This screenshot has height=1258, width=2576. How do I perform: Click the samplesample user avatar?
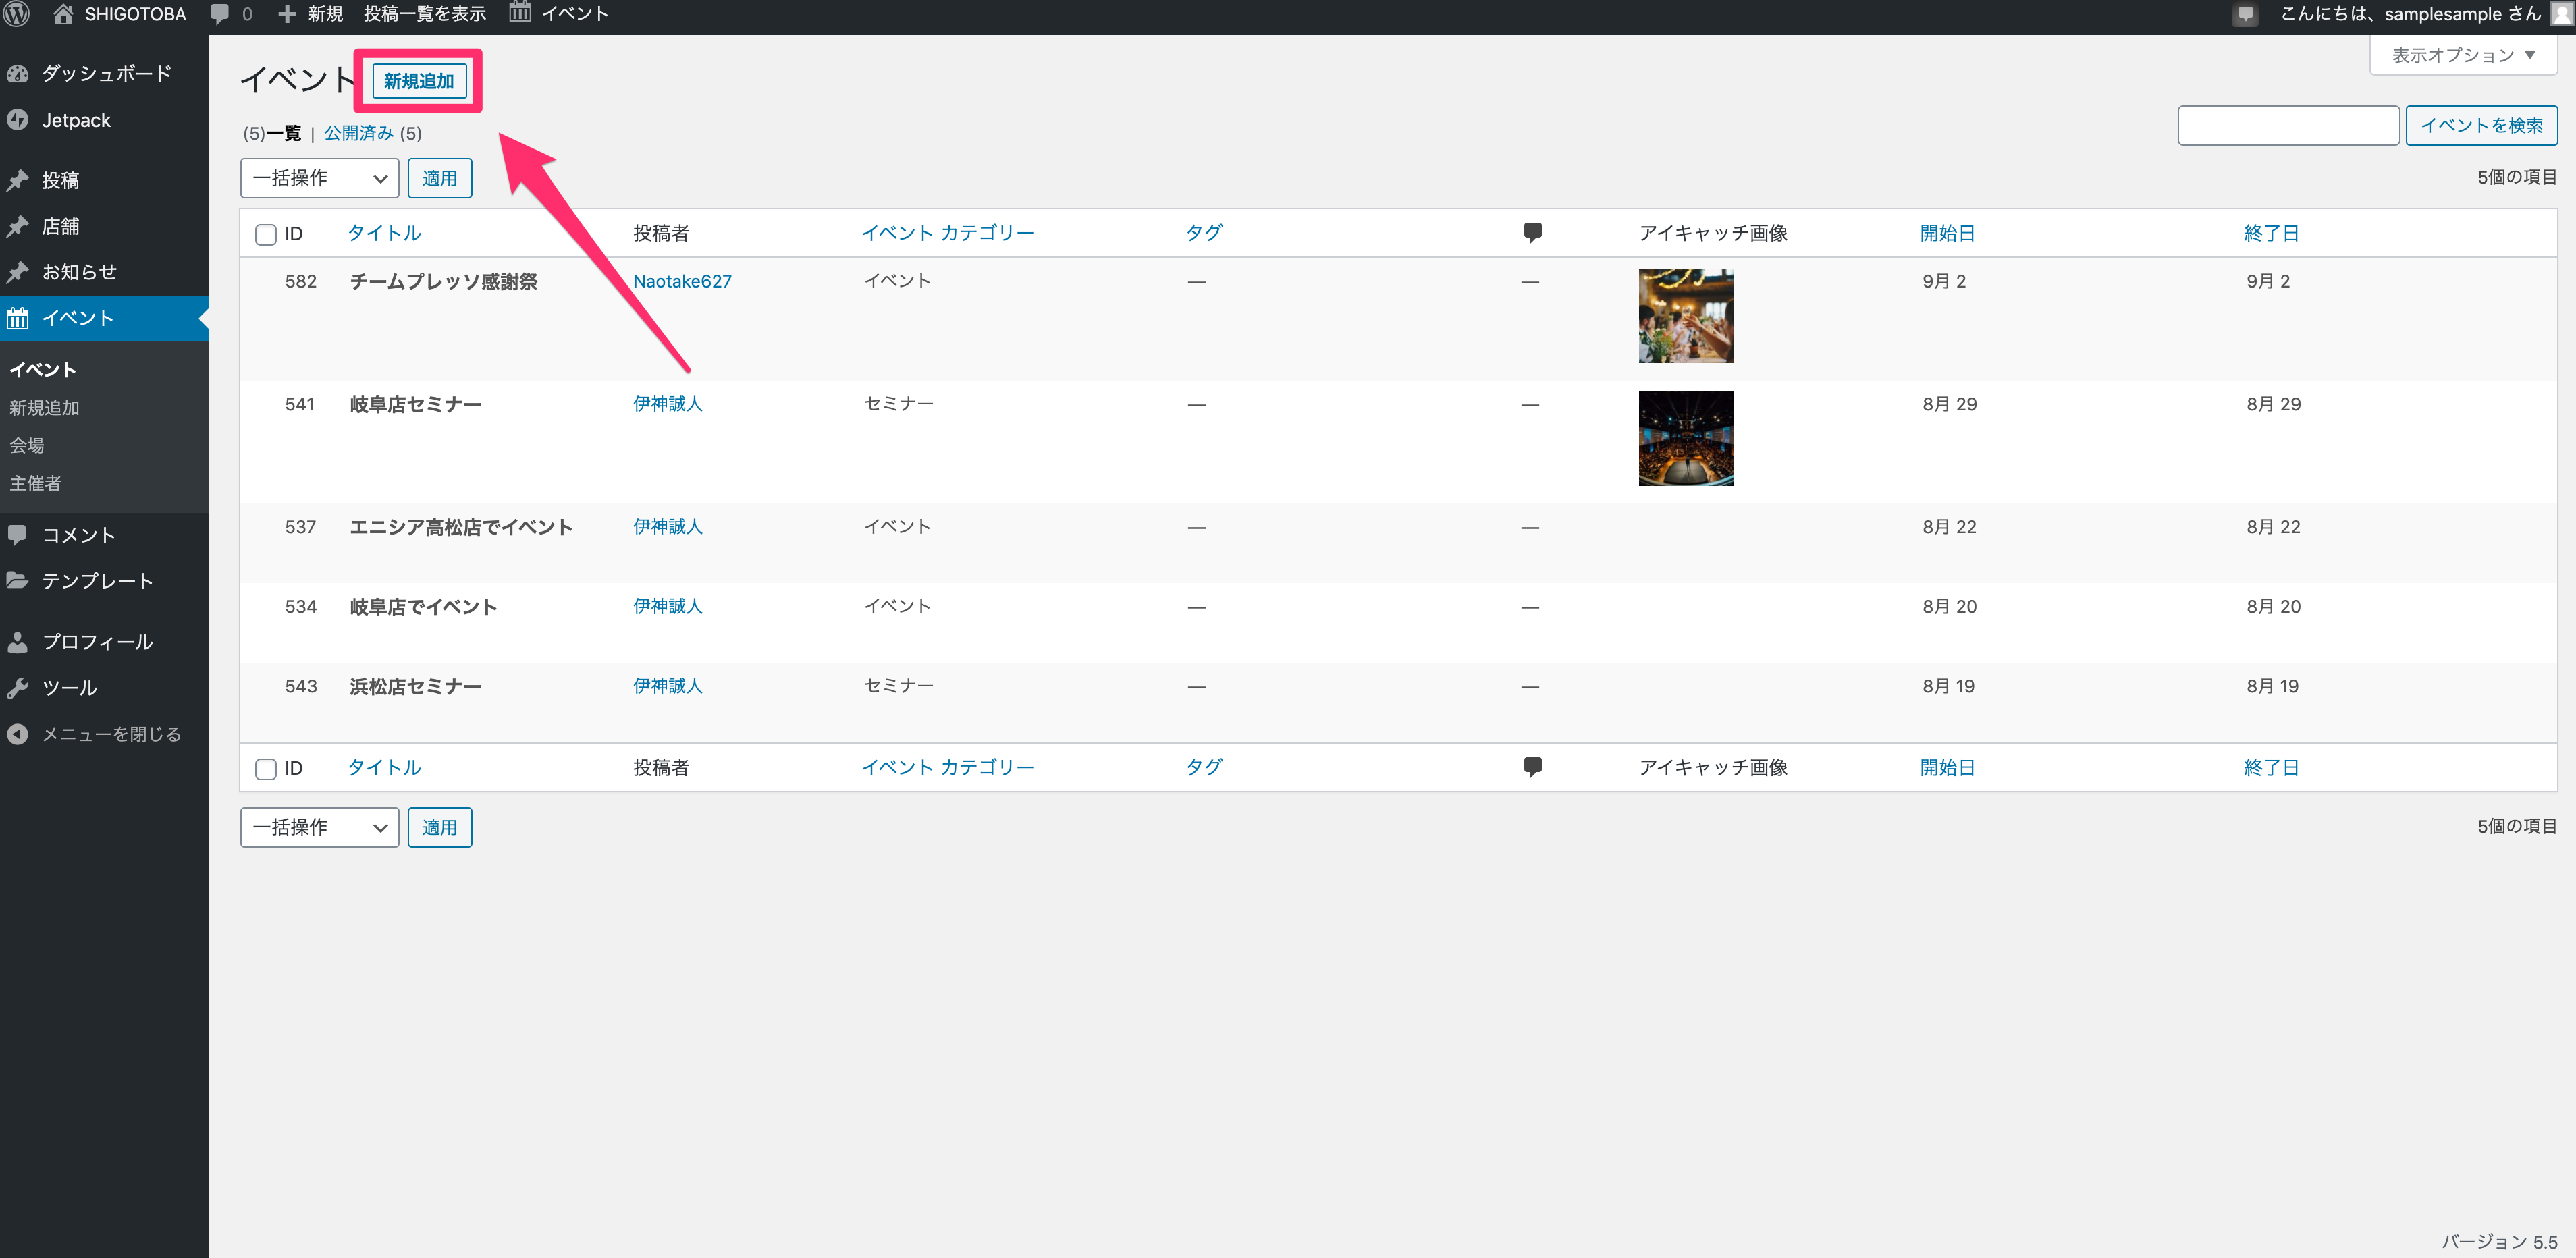pyautogui.click(x=2561, y=14)
